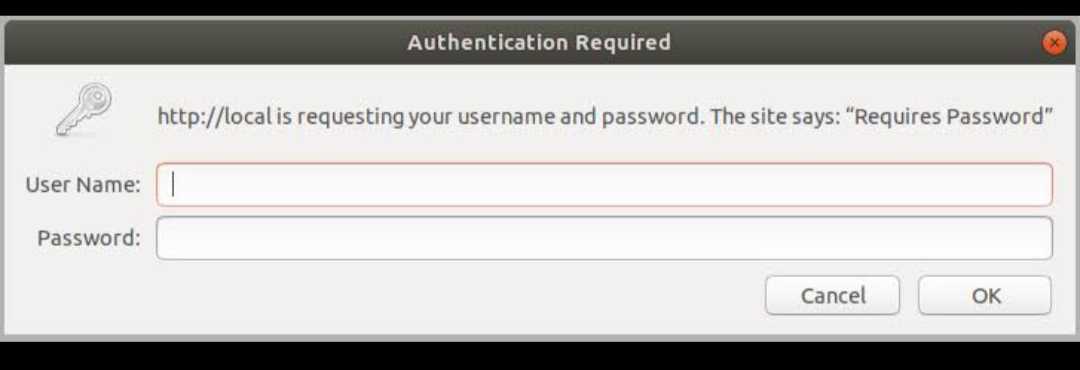Click the black background below the dialog

click(x=540, y=355)
